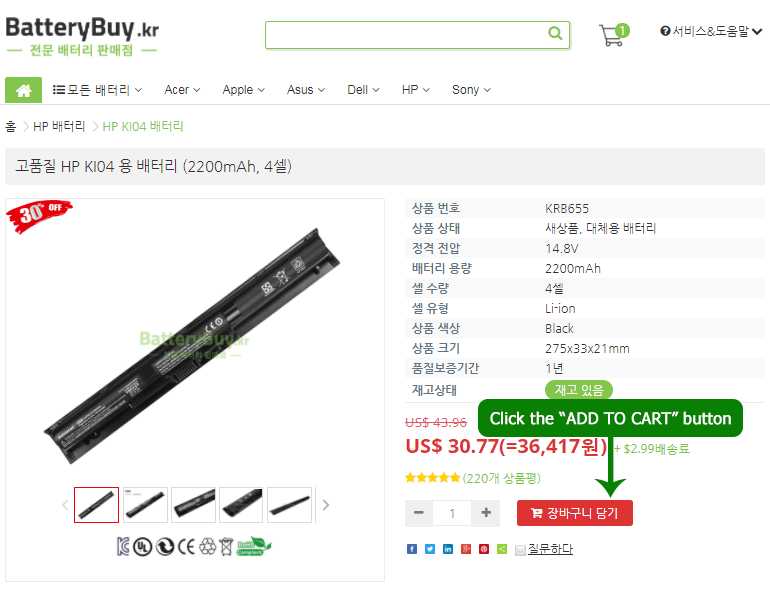Open the Sony brand menu

pos(471,90)
